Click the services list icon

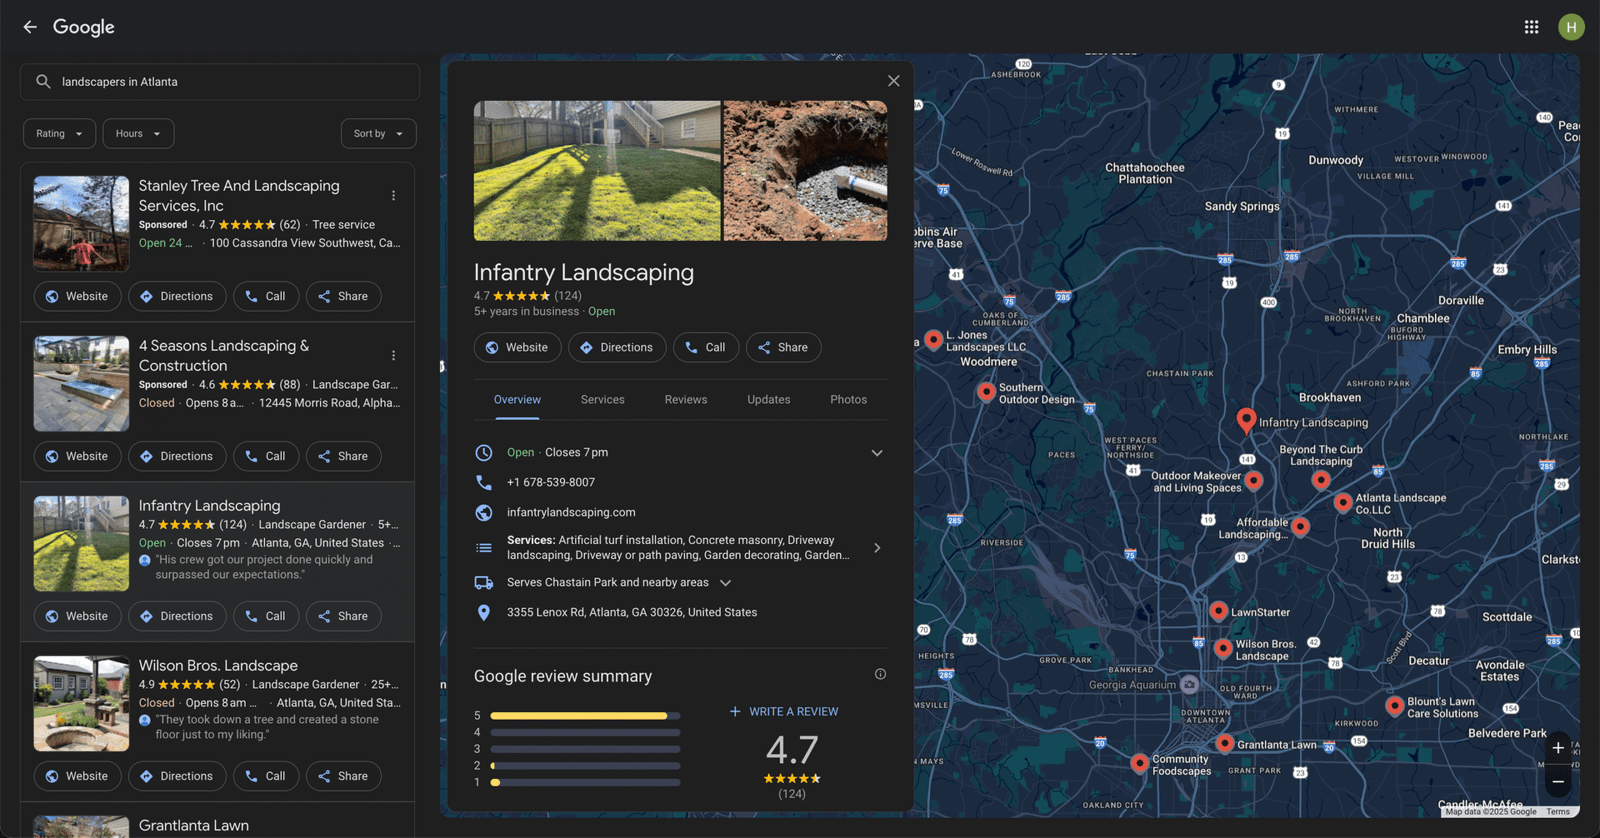coord(484,548)
